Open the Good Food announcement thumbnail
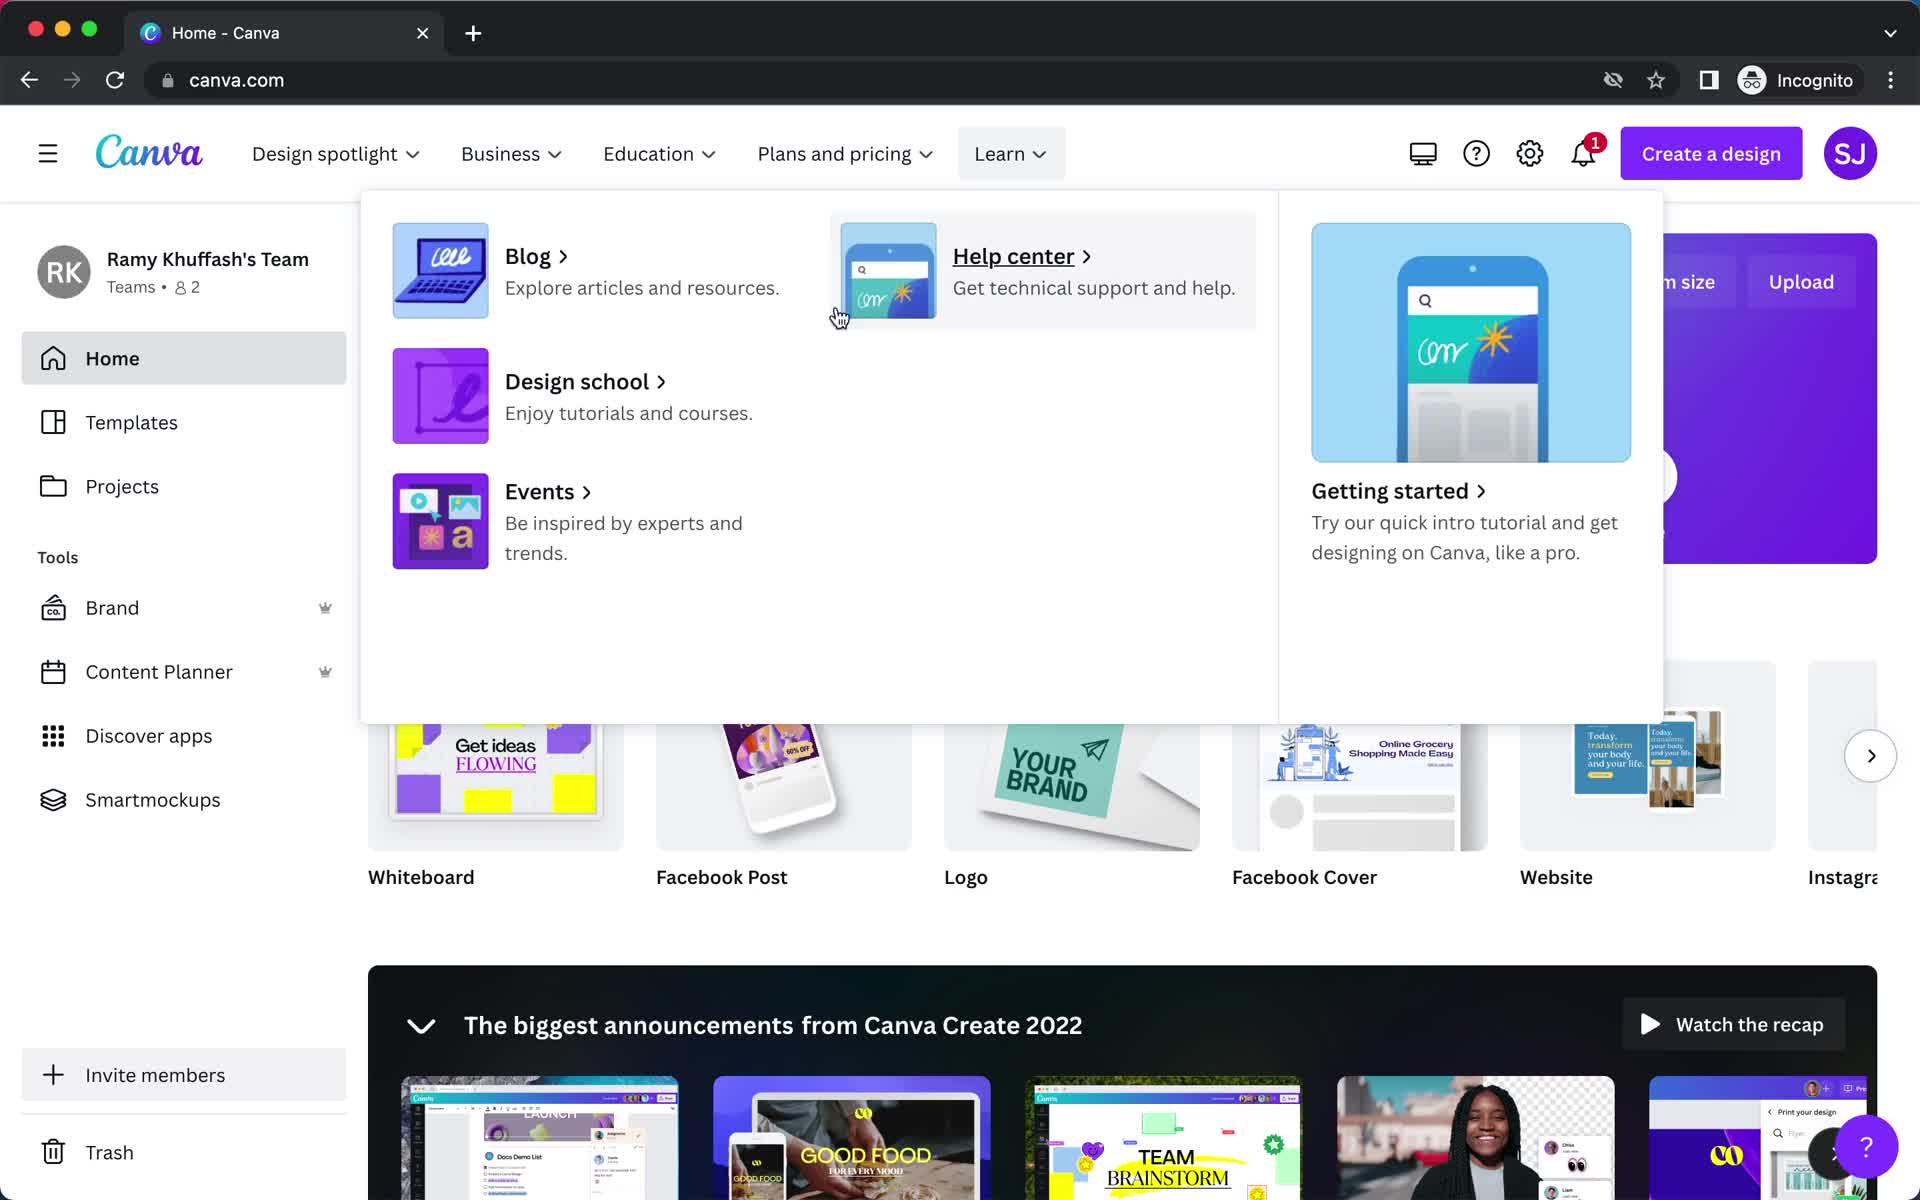Screen dimensions: 1920x1200 click(x=852, y=1138)
